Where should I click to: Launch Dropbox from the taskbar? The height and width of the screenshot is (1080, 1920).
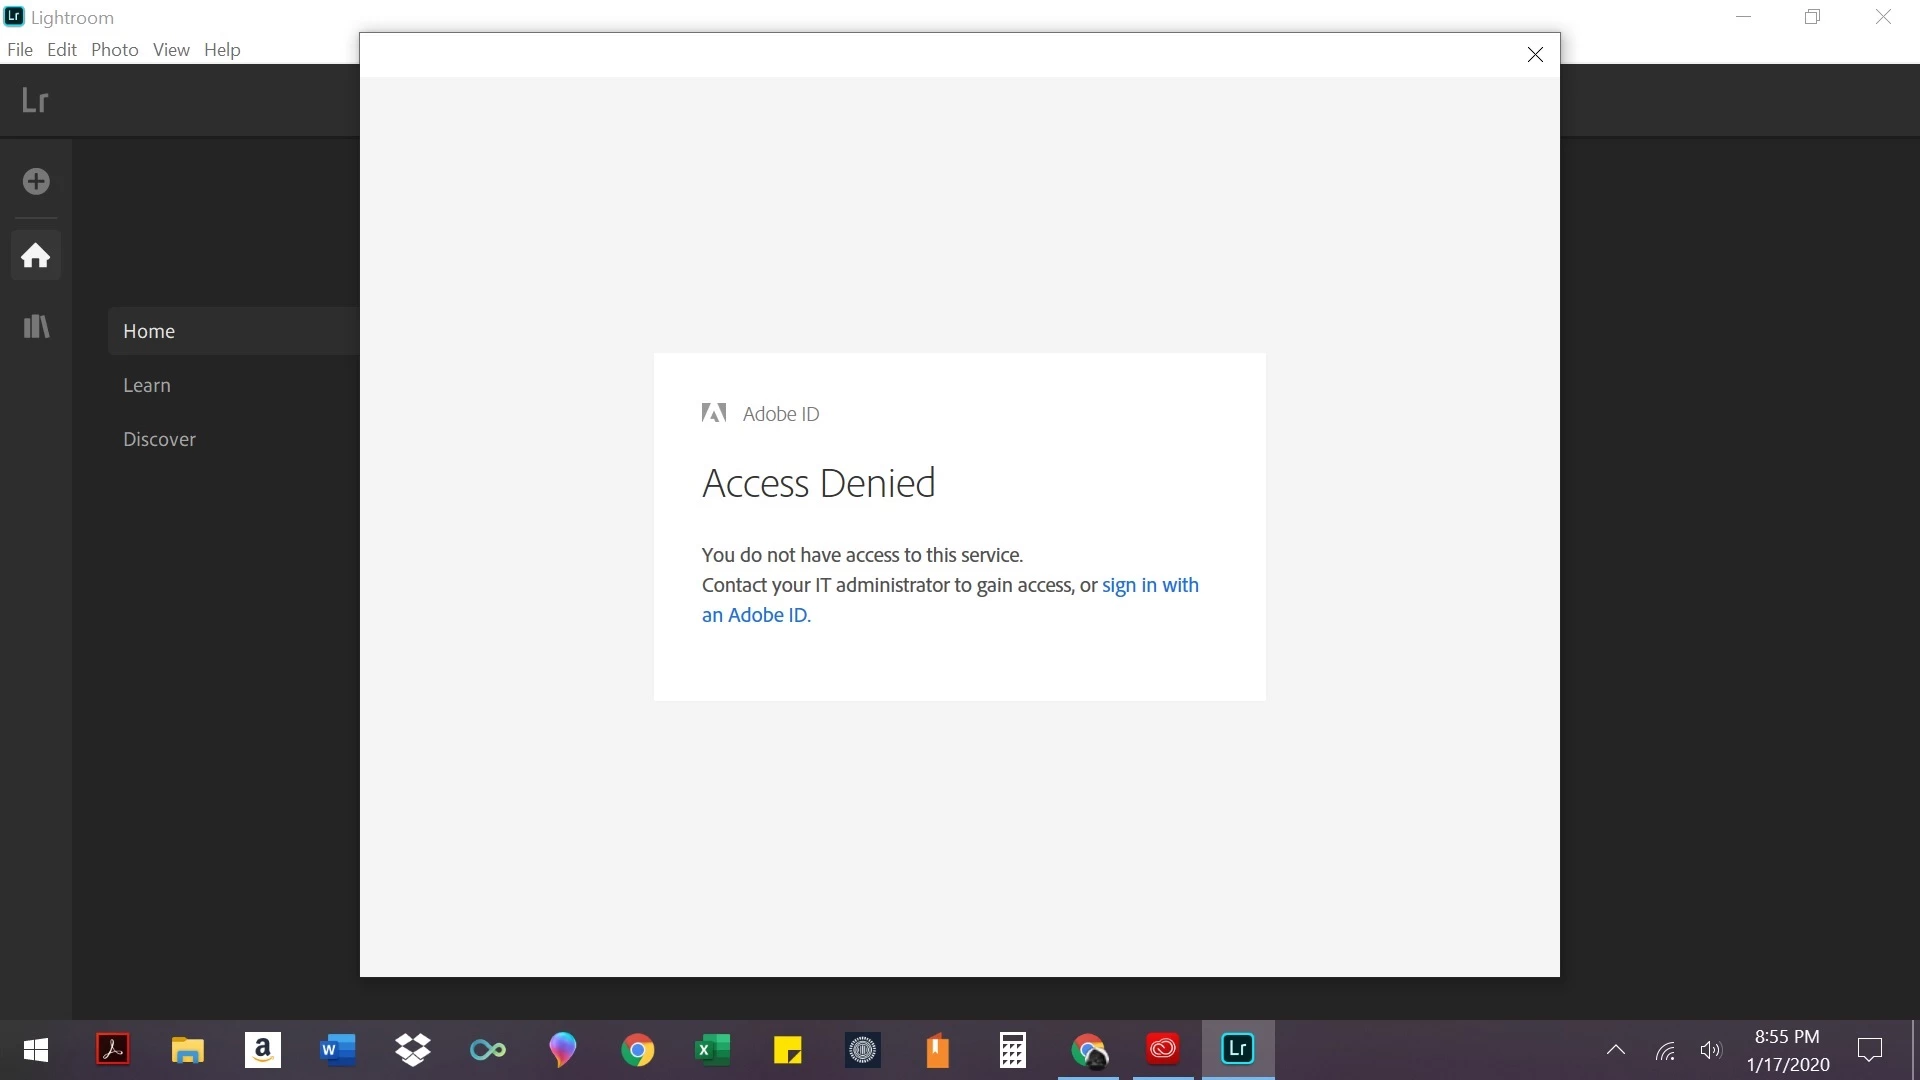click(412, 1049)
